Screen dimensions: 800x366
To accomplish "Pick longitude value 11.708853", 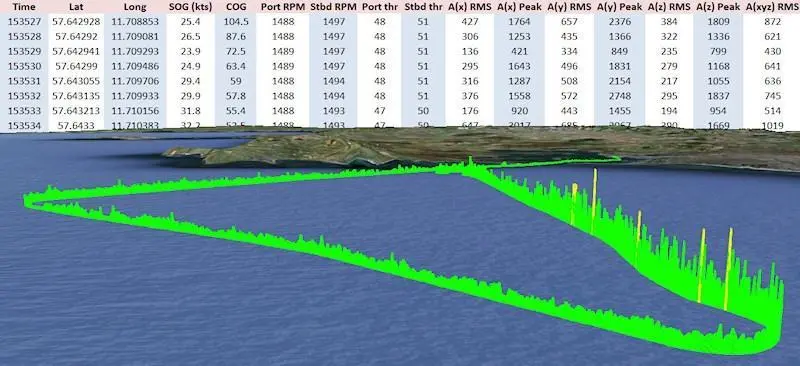I will tap(135, 22).
